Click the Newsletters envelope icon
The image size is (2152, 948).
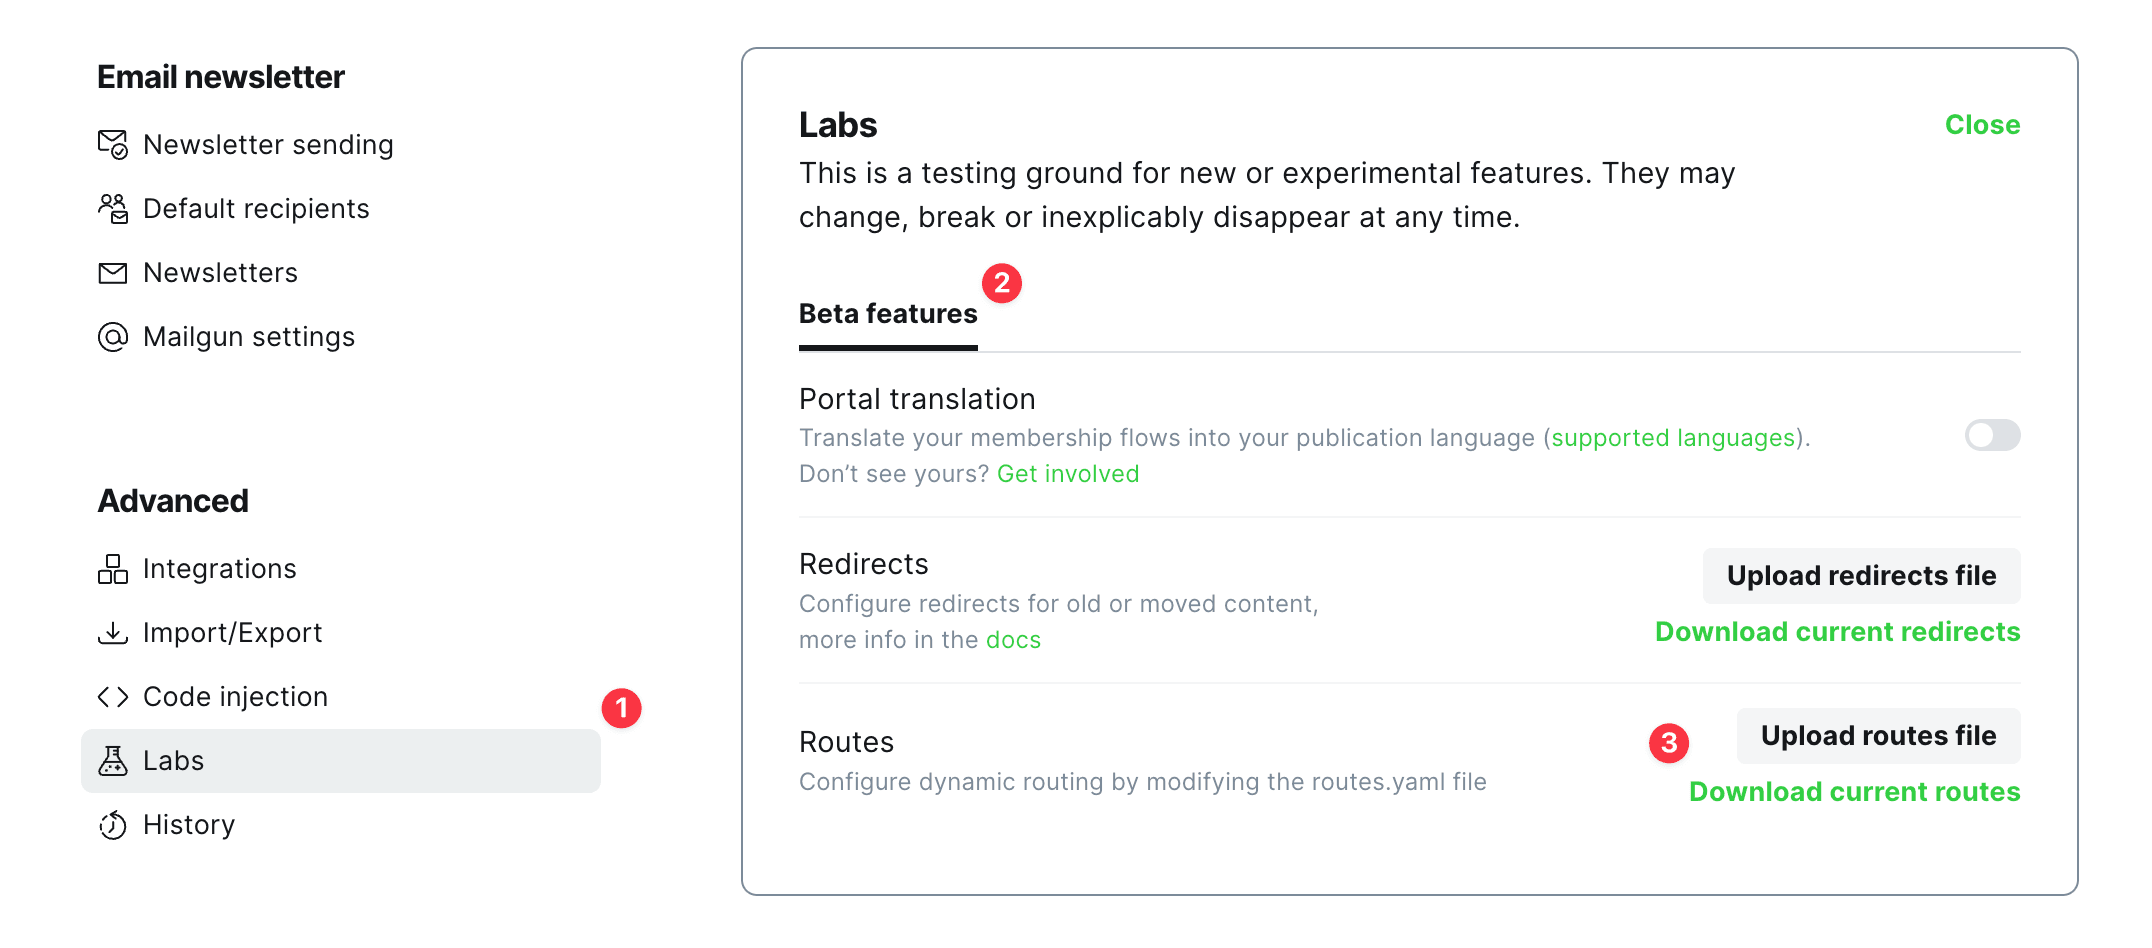pyautogui.click(x=113, y=273)
